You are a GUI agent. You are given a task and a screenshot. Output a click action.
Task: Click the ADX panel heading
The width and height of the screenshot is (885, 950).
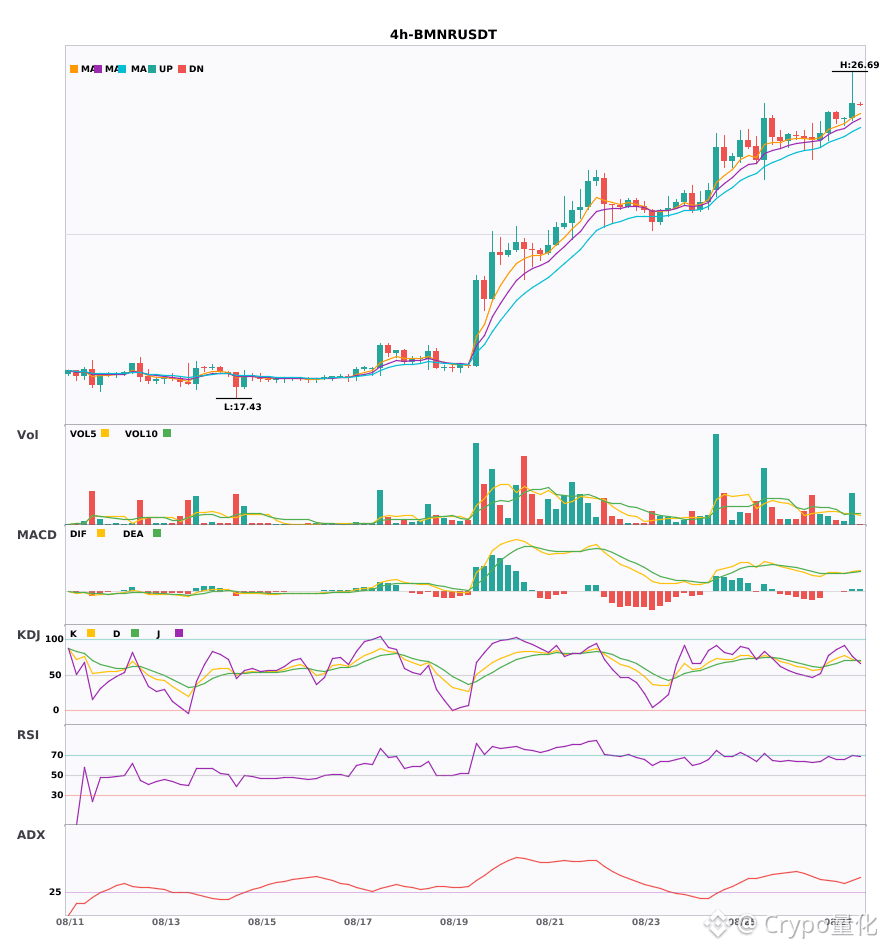tap(31, 835)
